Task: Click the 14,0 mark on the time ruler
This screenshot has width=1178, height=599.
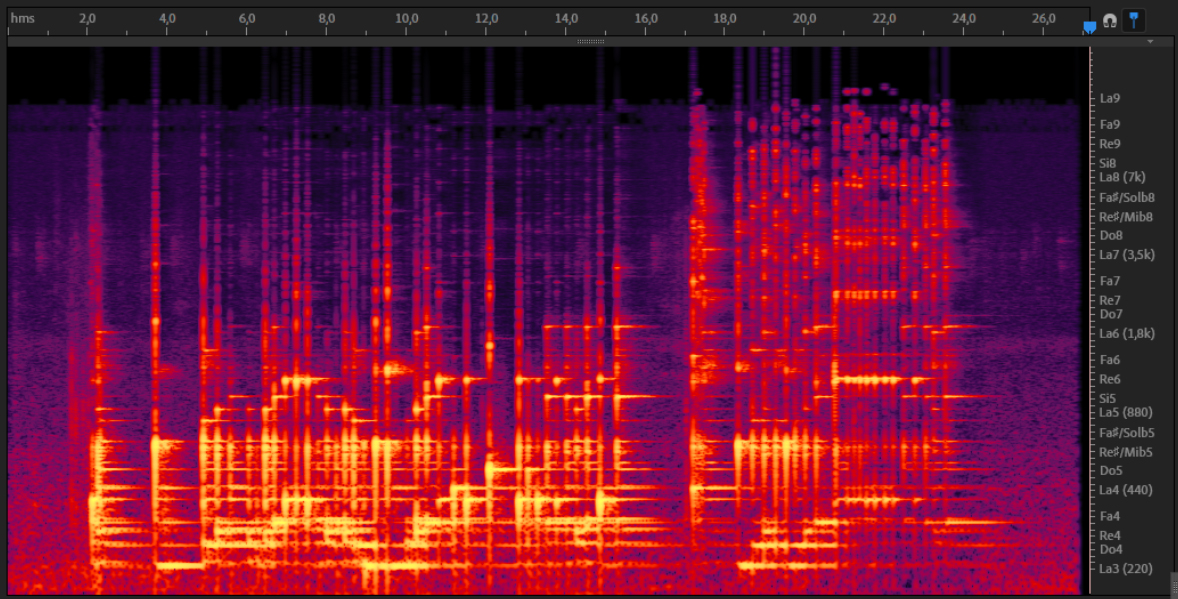Action: [566, 18]
